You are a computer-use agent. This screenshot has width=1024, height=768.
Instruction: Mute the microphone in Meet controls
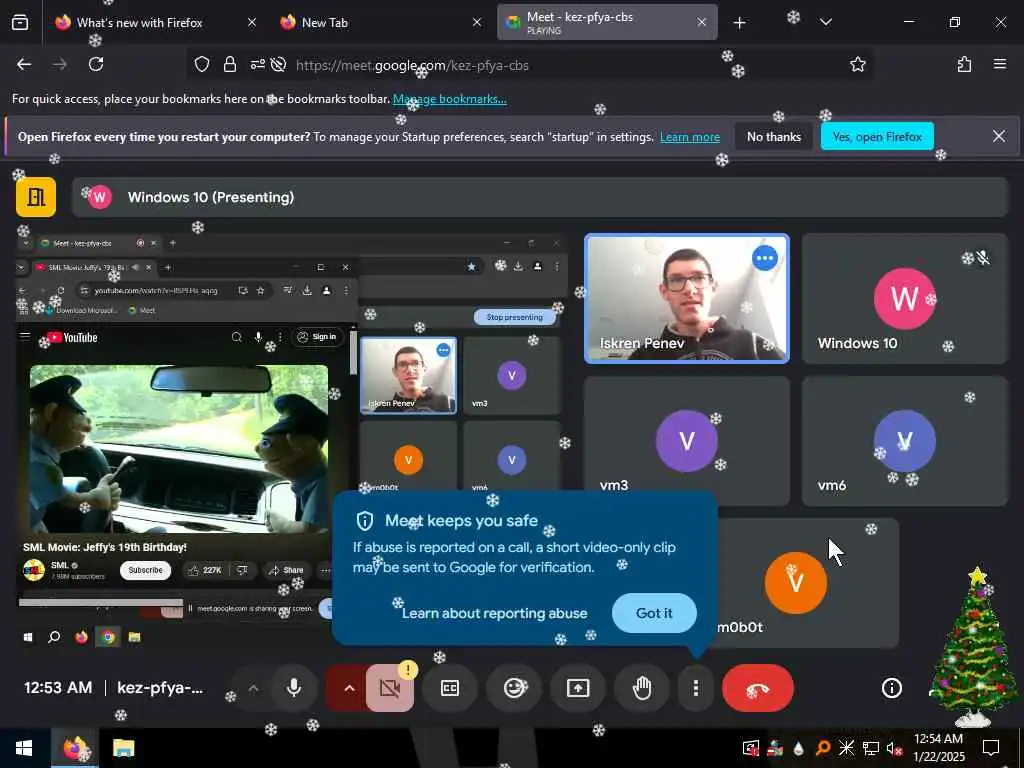click(x=294, y=688)
